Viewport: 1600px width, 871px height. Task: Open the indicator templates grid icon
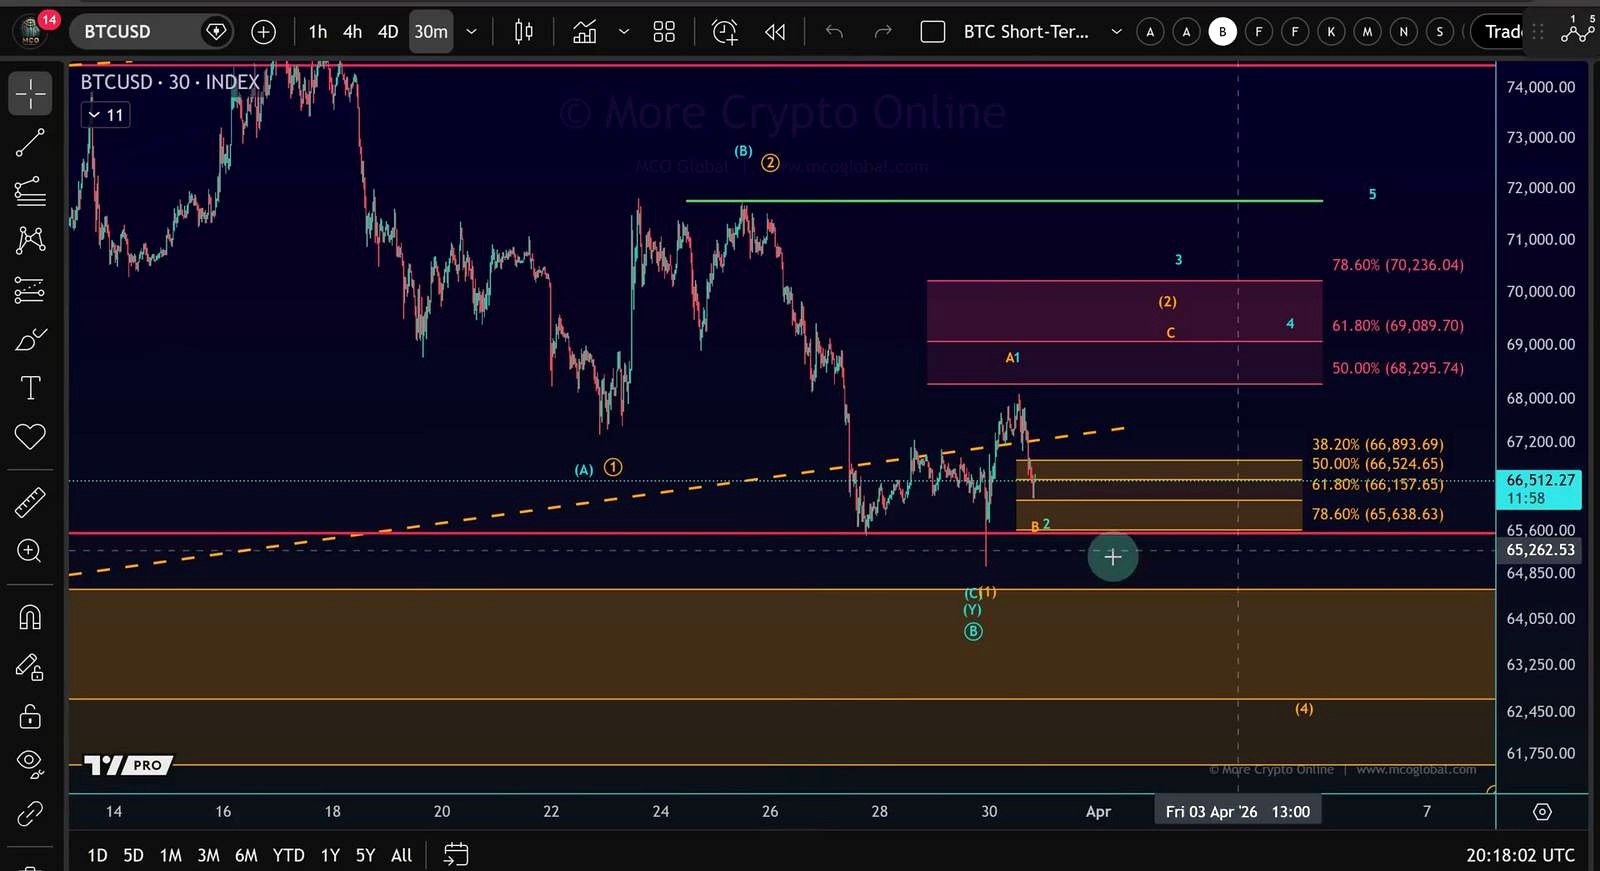point(664,32)
